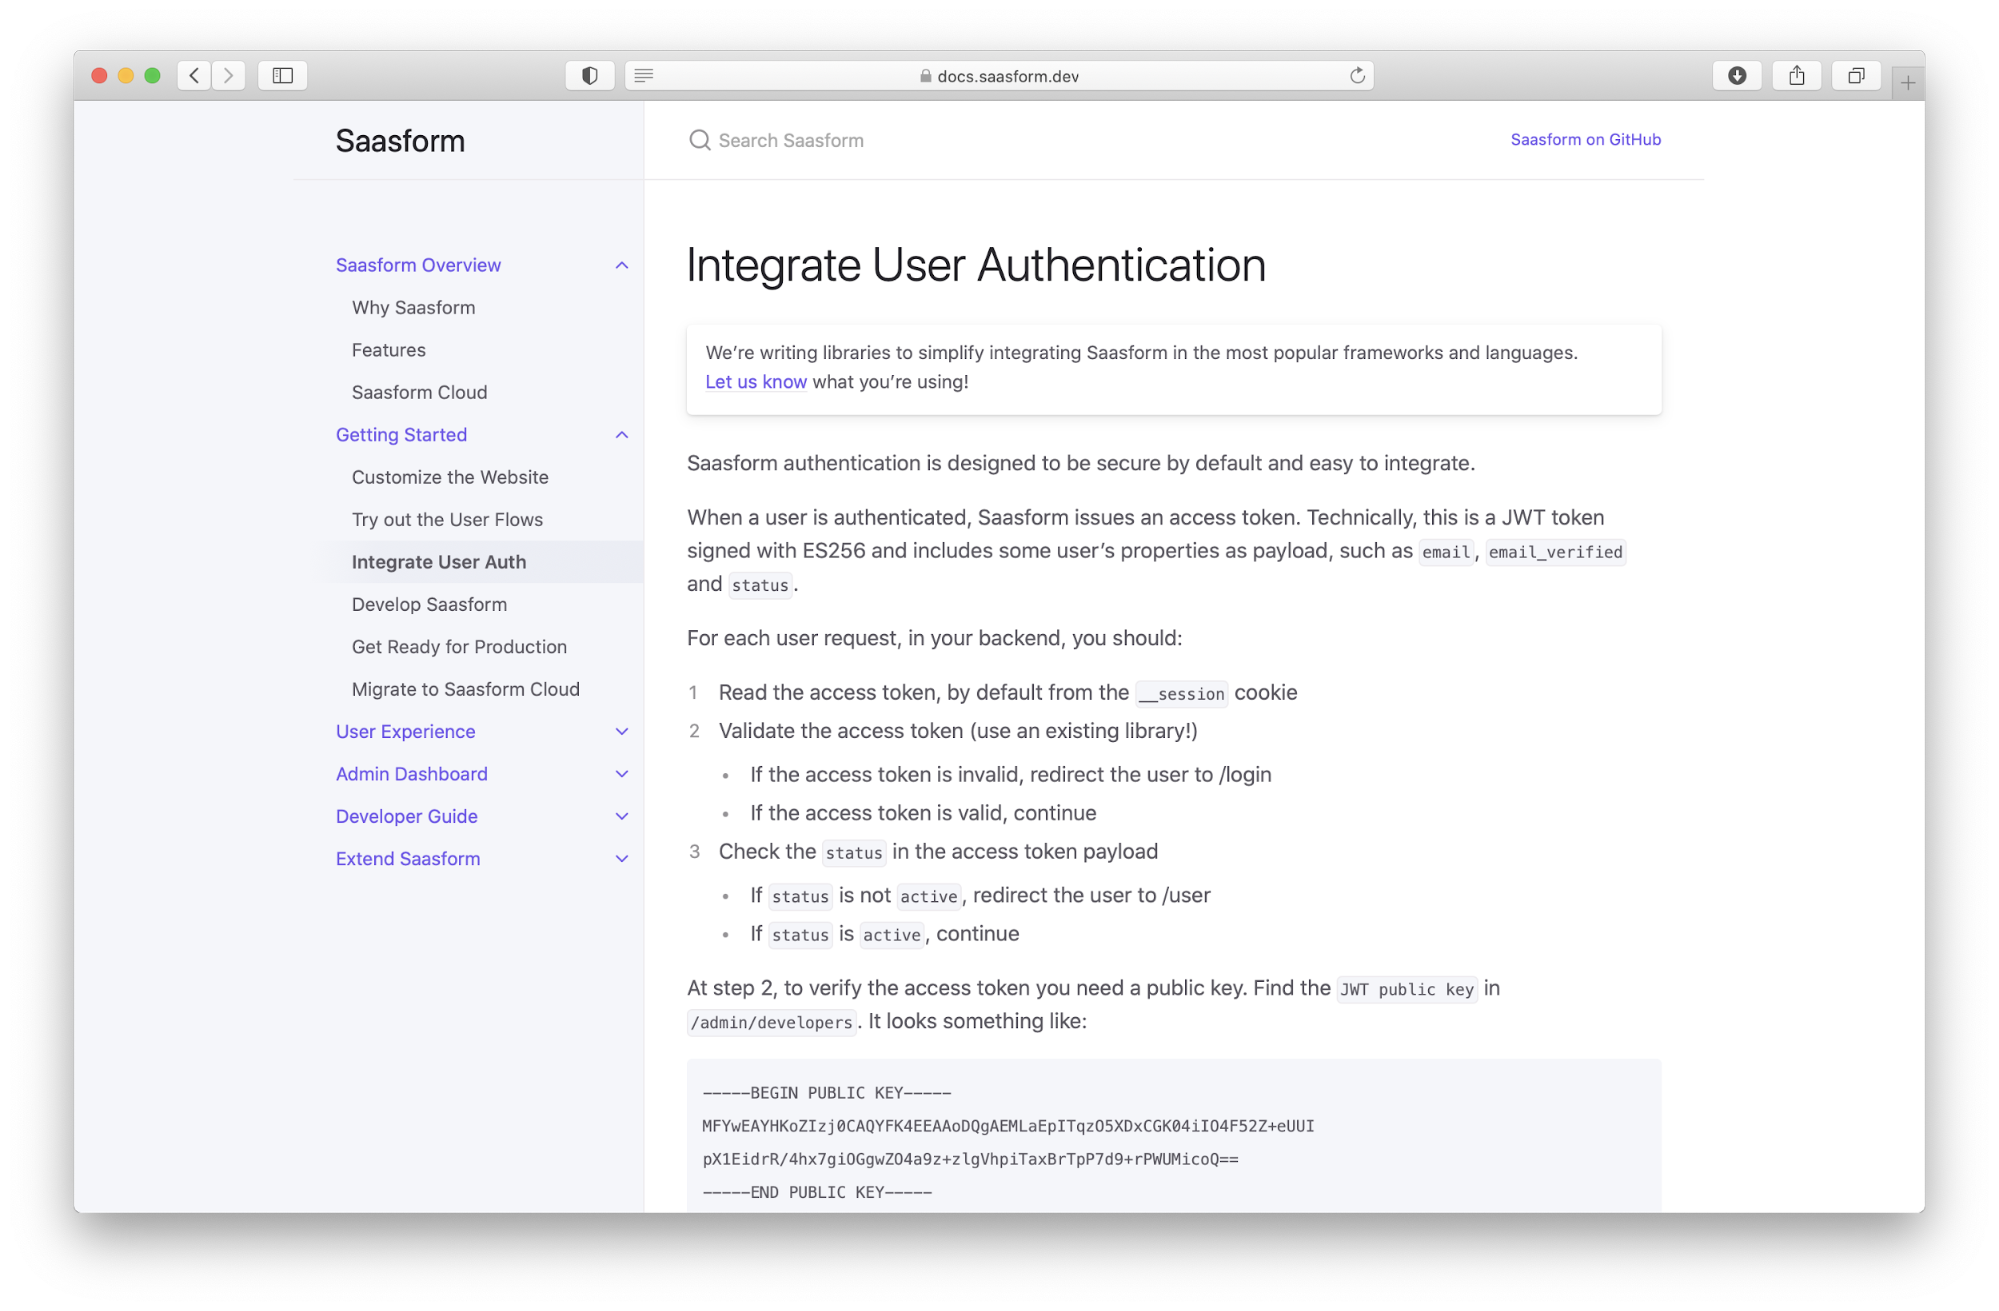Image resolution: width=1999 pixels, height=1311 pixels.
Task: Click the Saasform shield/logo icon
Action: [x=587, y=75]
